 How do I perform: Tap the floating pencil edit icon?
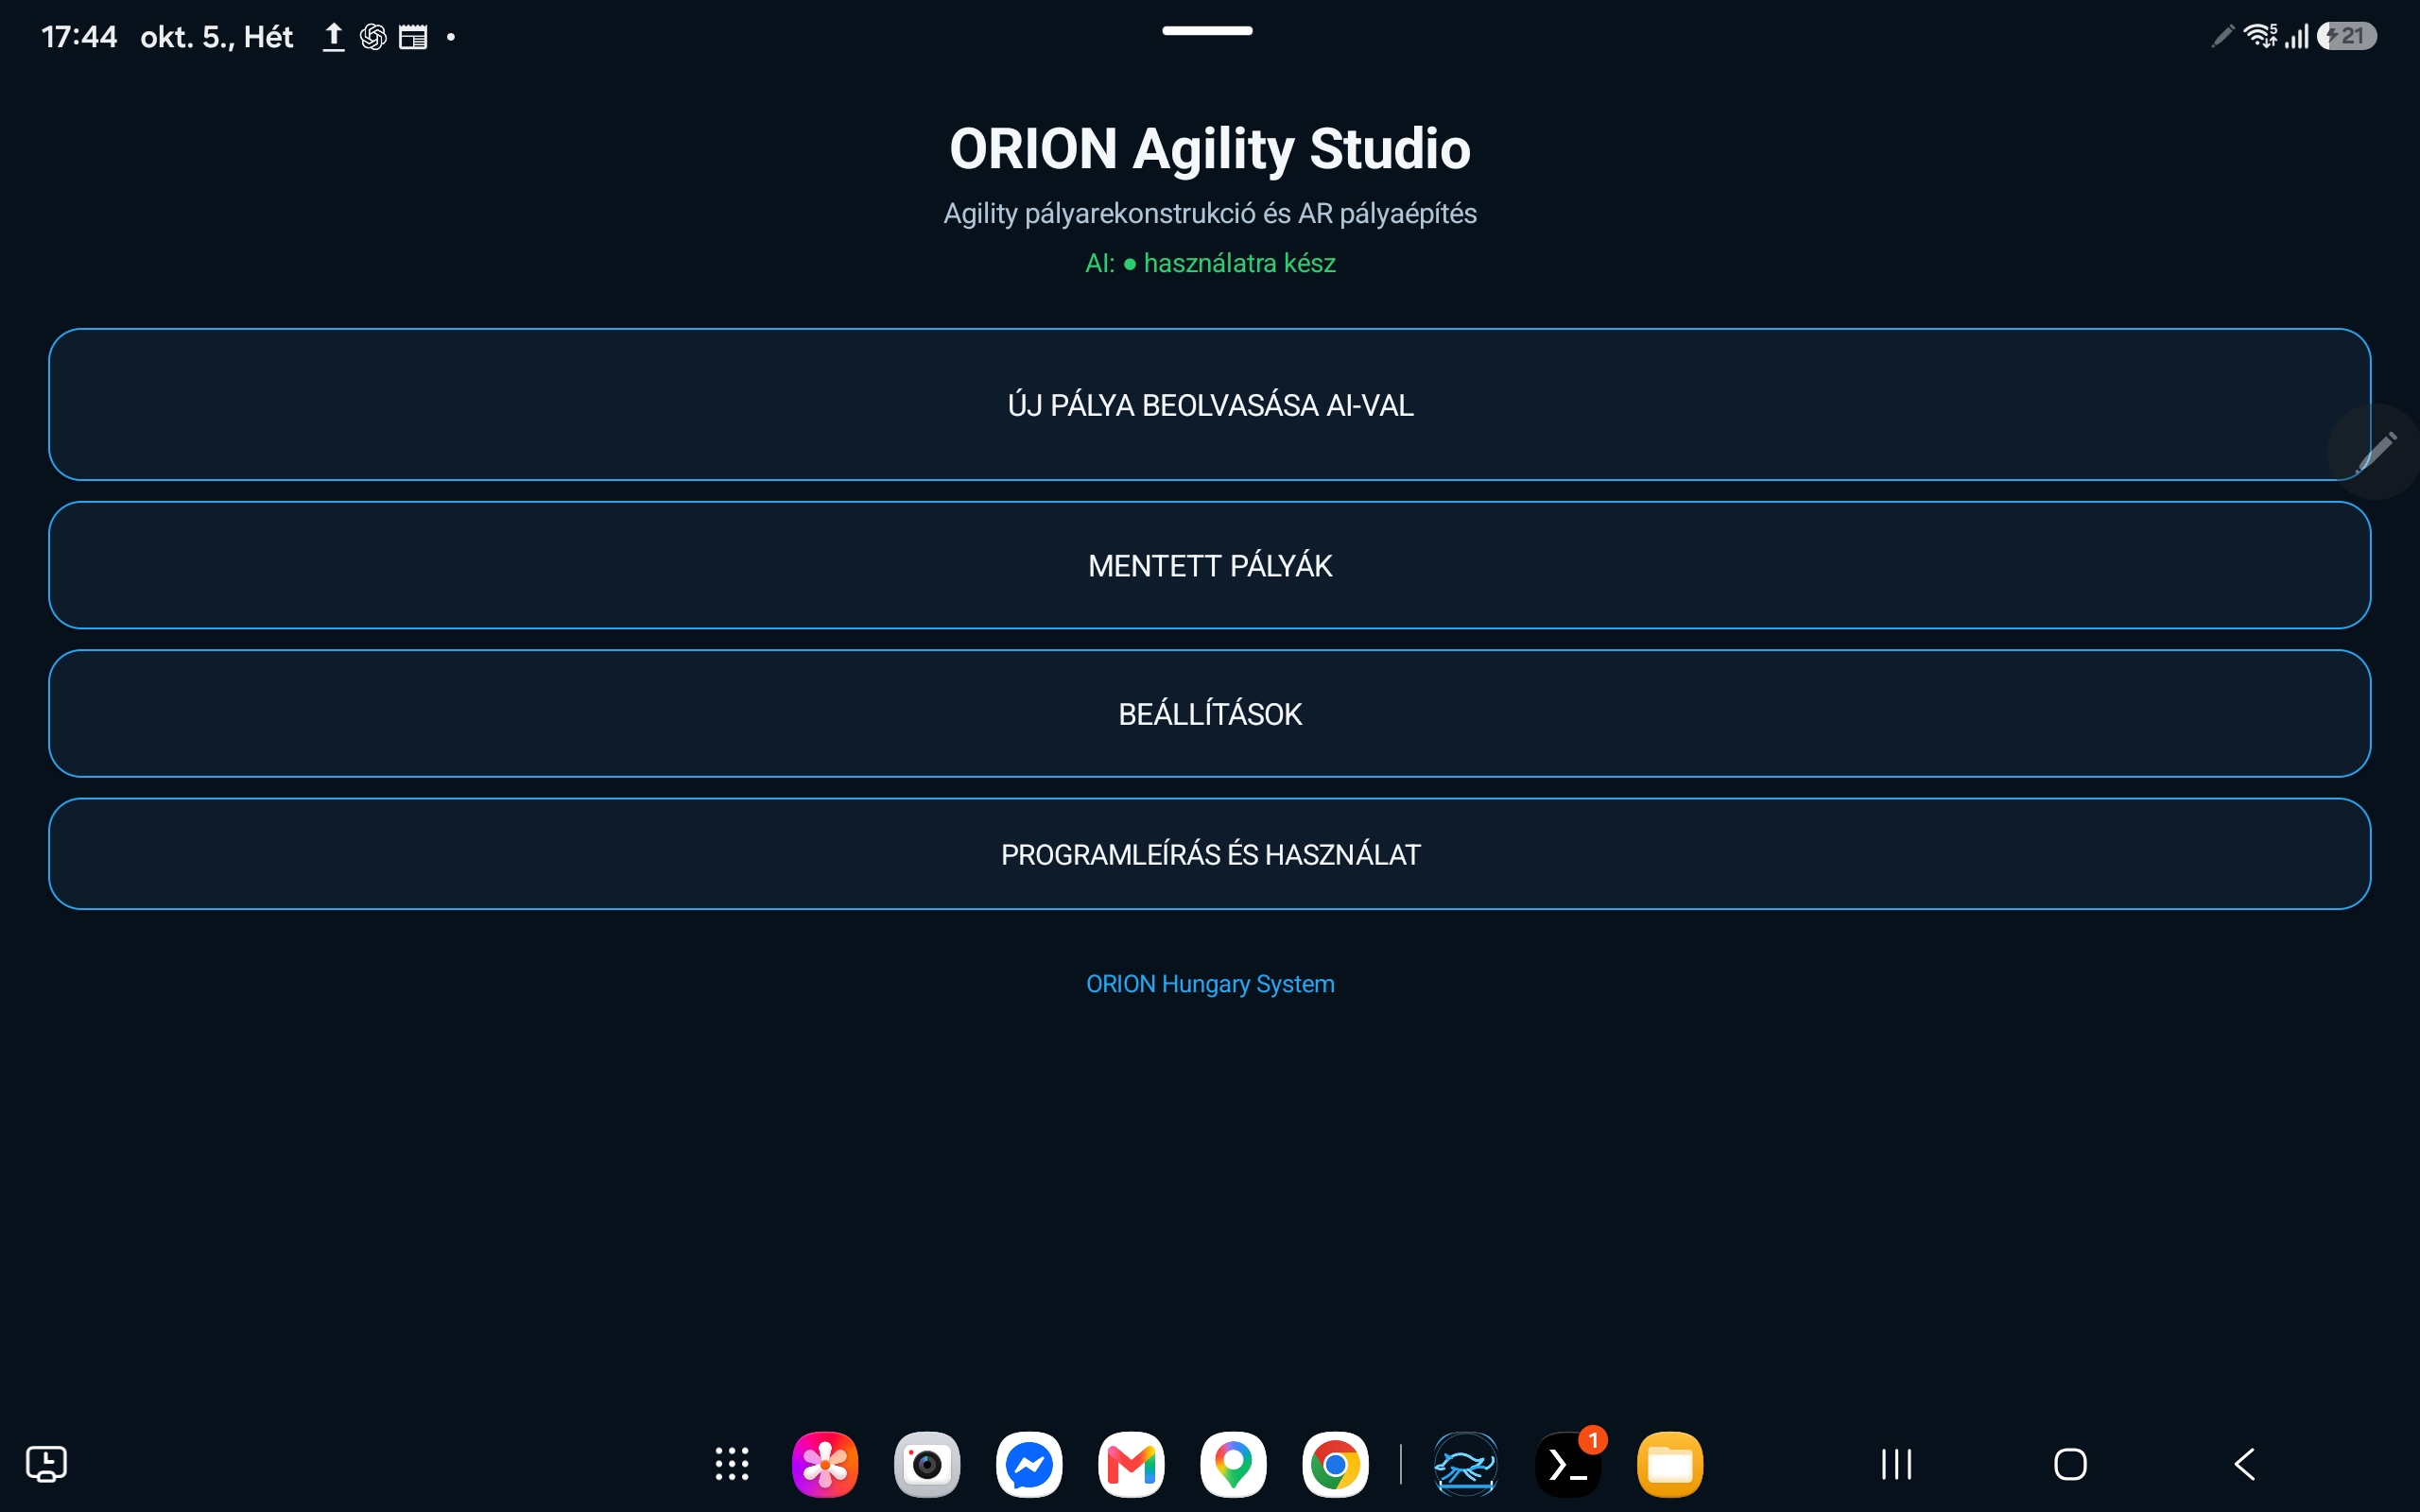(x=2376, y=452)
